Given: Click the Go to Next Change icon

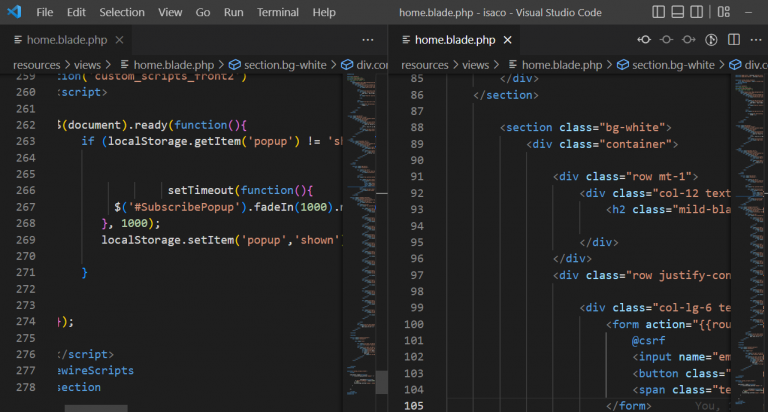Looking at the screenshot, I should click(x=689, y=40).
